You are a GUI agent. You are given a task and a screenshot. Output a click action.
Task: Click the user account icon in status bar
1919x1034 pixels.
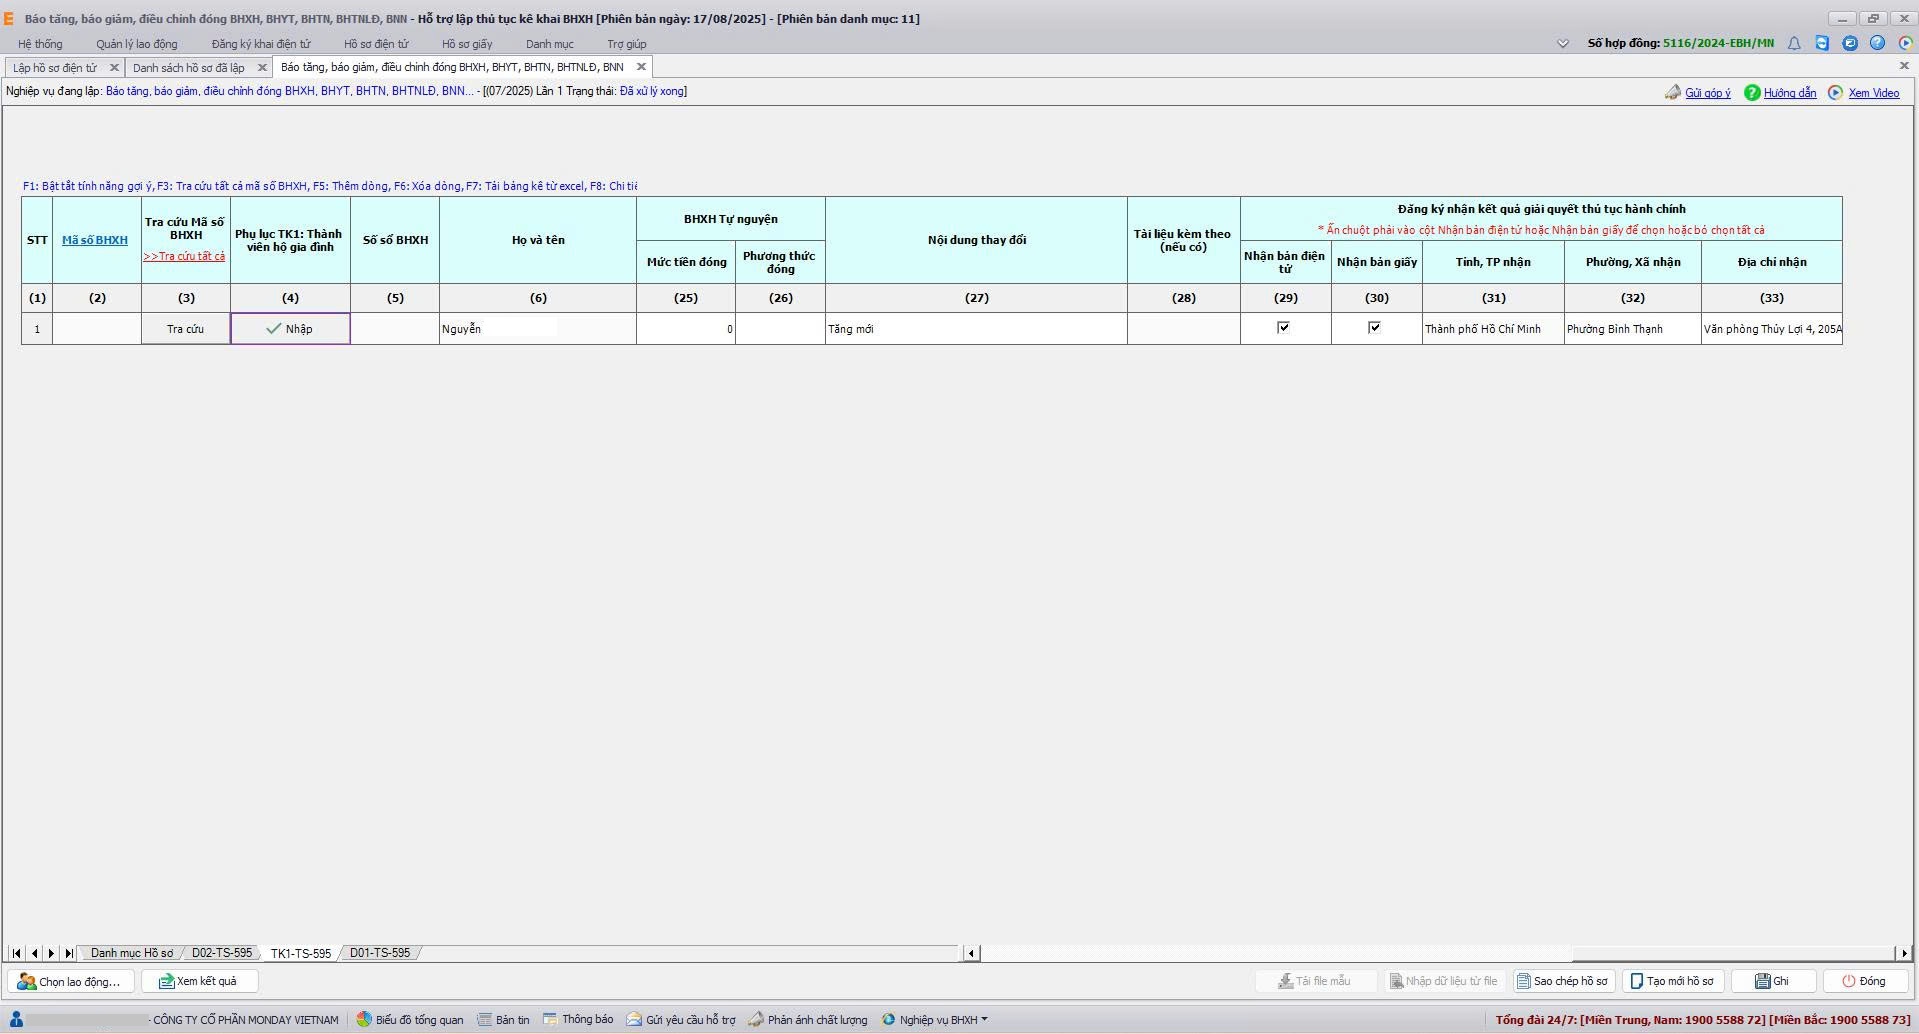(16, 1020)
